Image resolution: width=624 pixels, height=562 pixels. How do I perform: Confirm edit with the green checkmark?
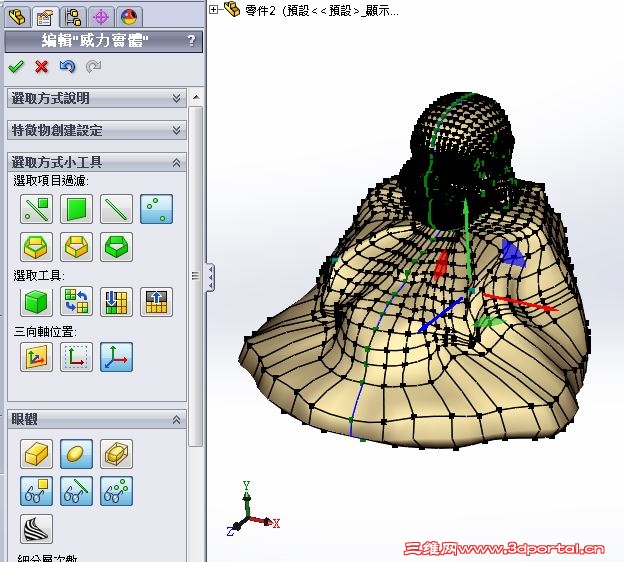16,66
